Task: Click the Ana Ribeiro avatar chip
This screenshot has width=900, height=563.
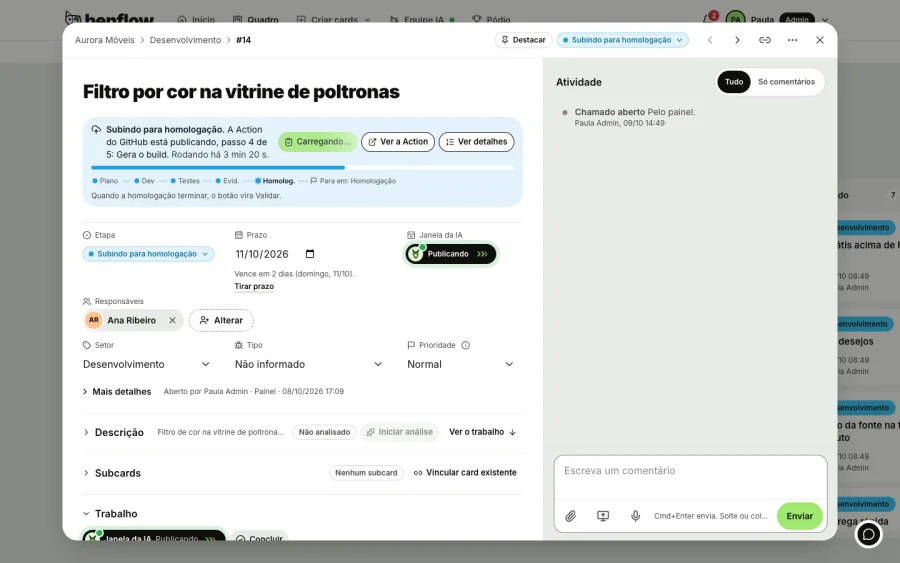Action: pyautogui.click(x=133, y=320)
